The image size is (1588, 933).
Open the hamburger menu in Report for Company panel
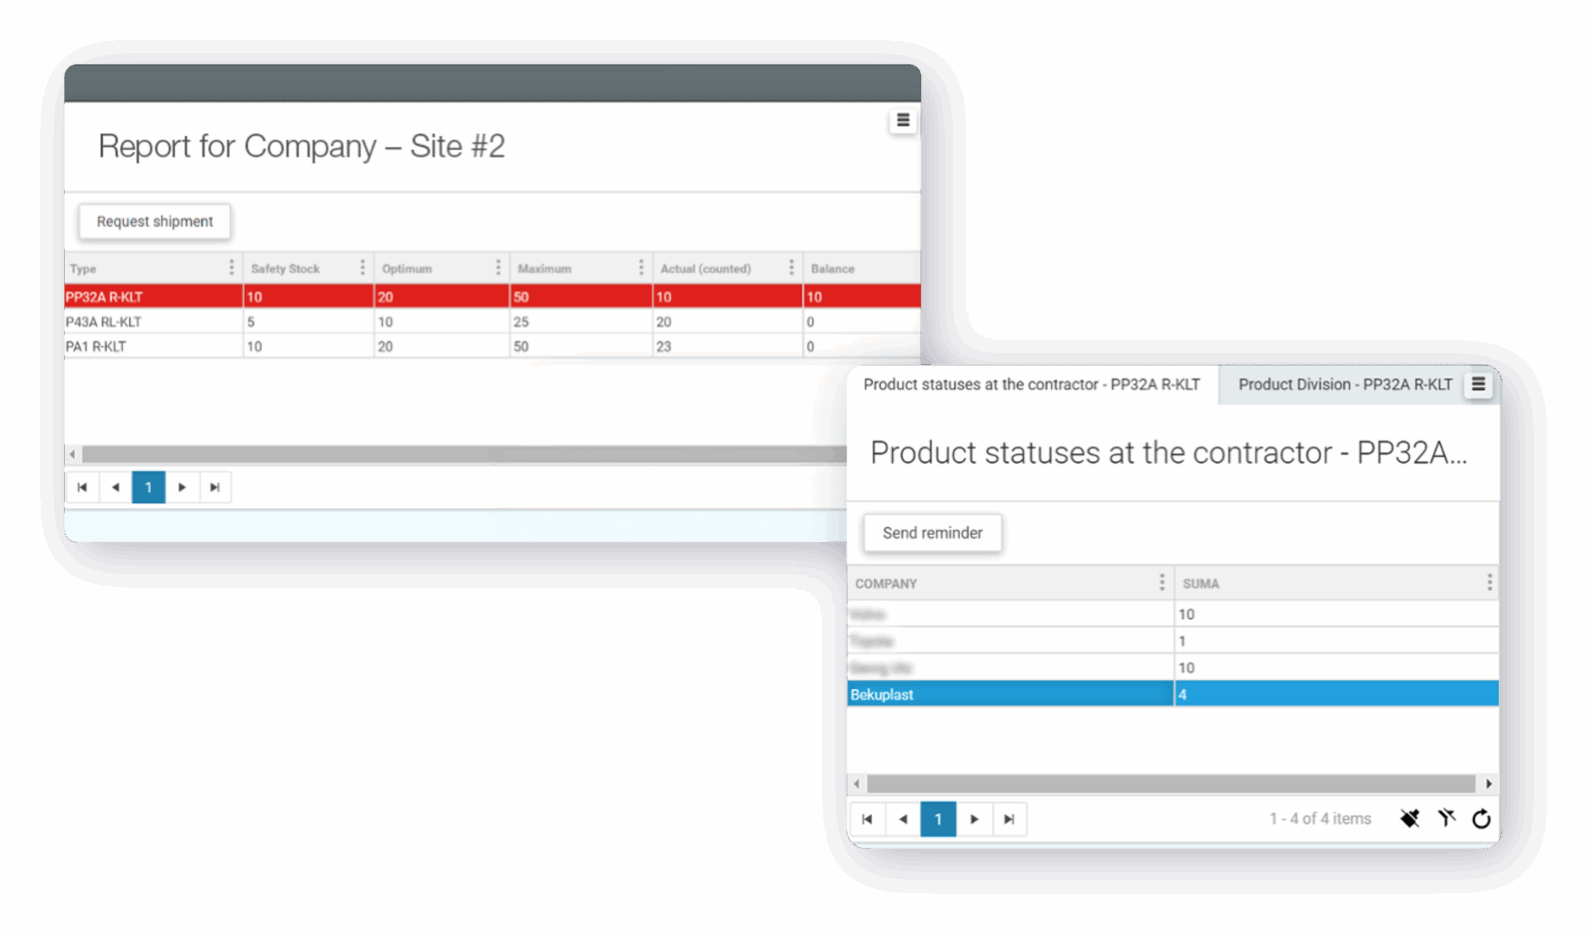tap(902, 121)
